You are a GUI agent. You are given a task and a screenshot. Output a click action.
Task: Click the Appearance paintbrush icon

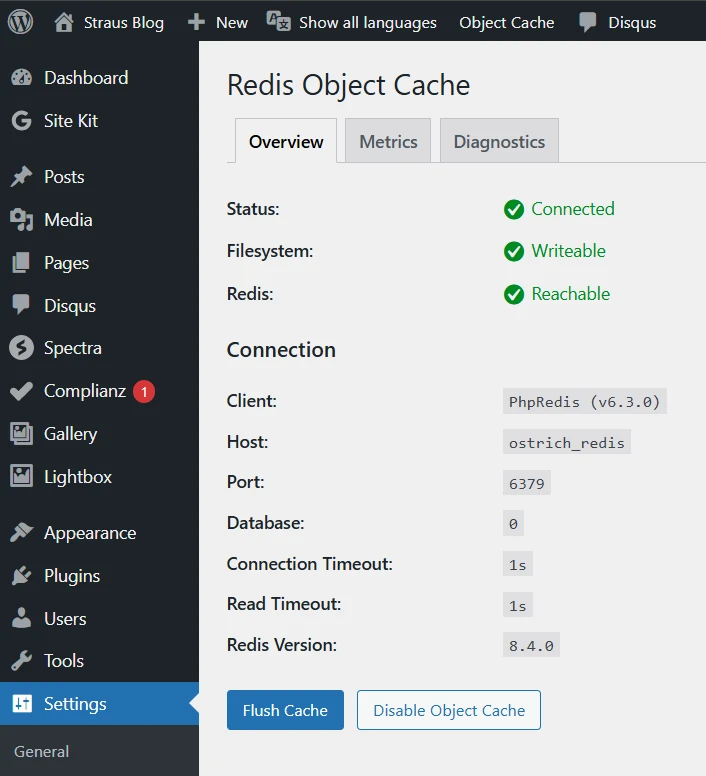tap(22, 533)
